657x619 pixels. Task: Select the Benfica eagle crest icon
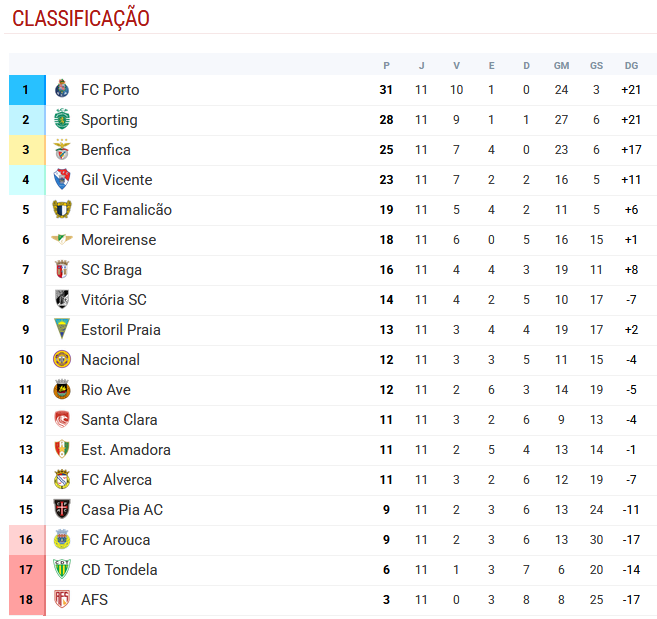click(62, 150)
